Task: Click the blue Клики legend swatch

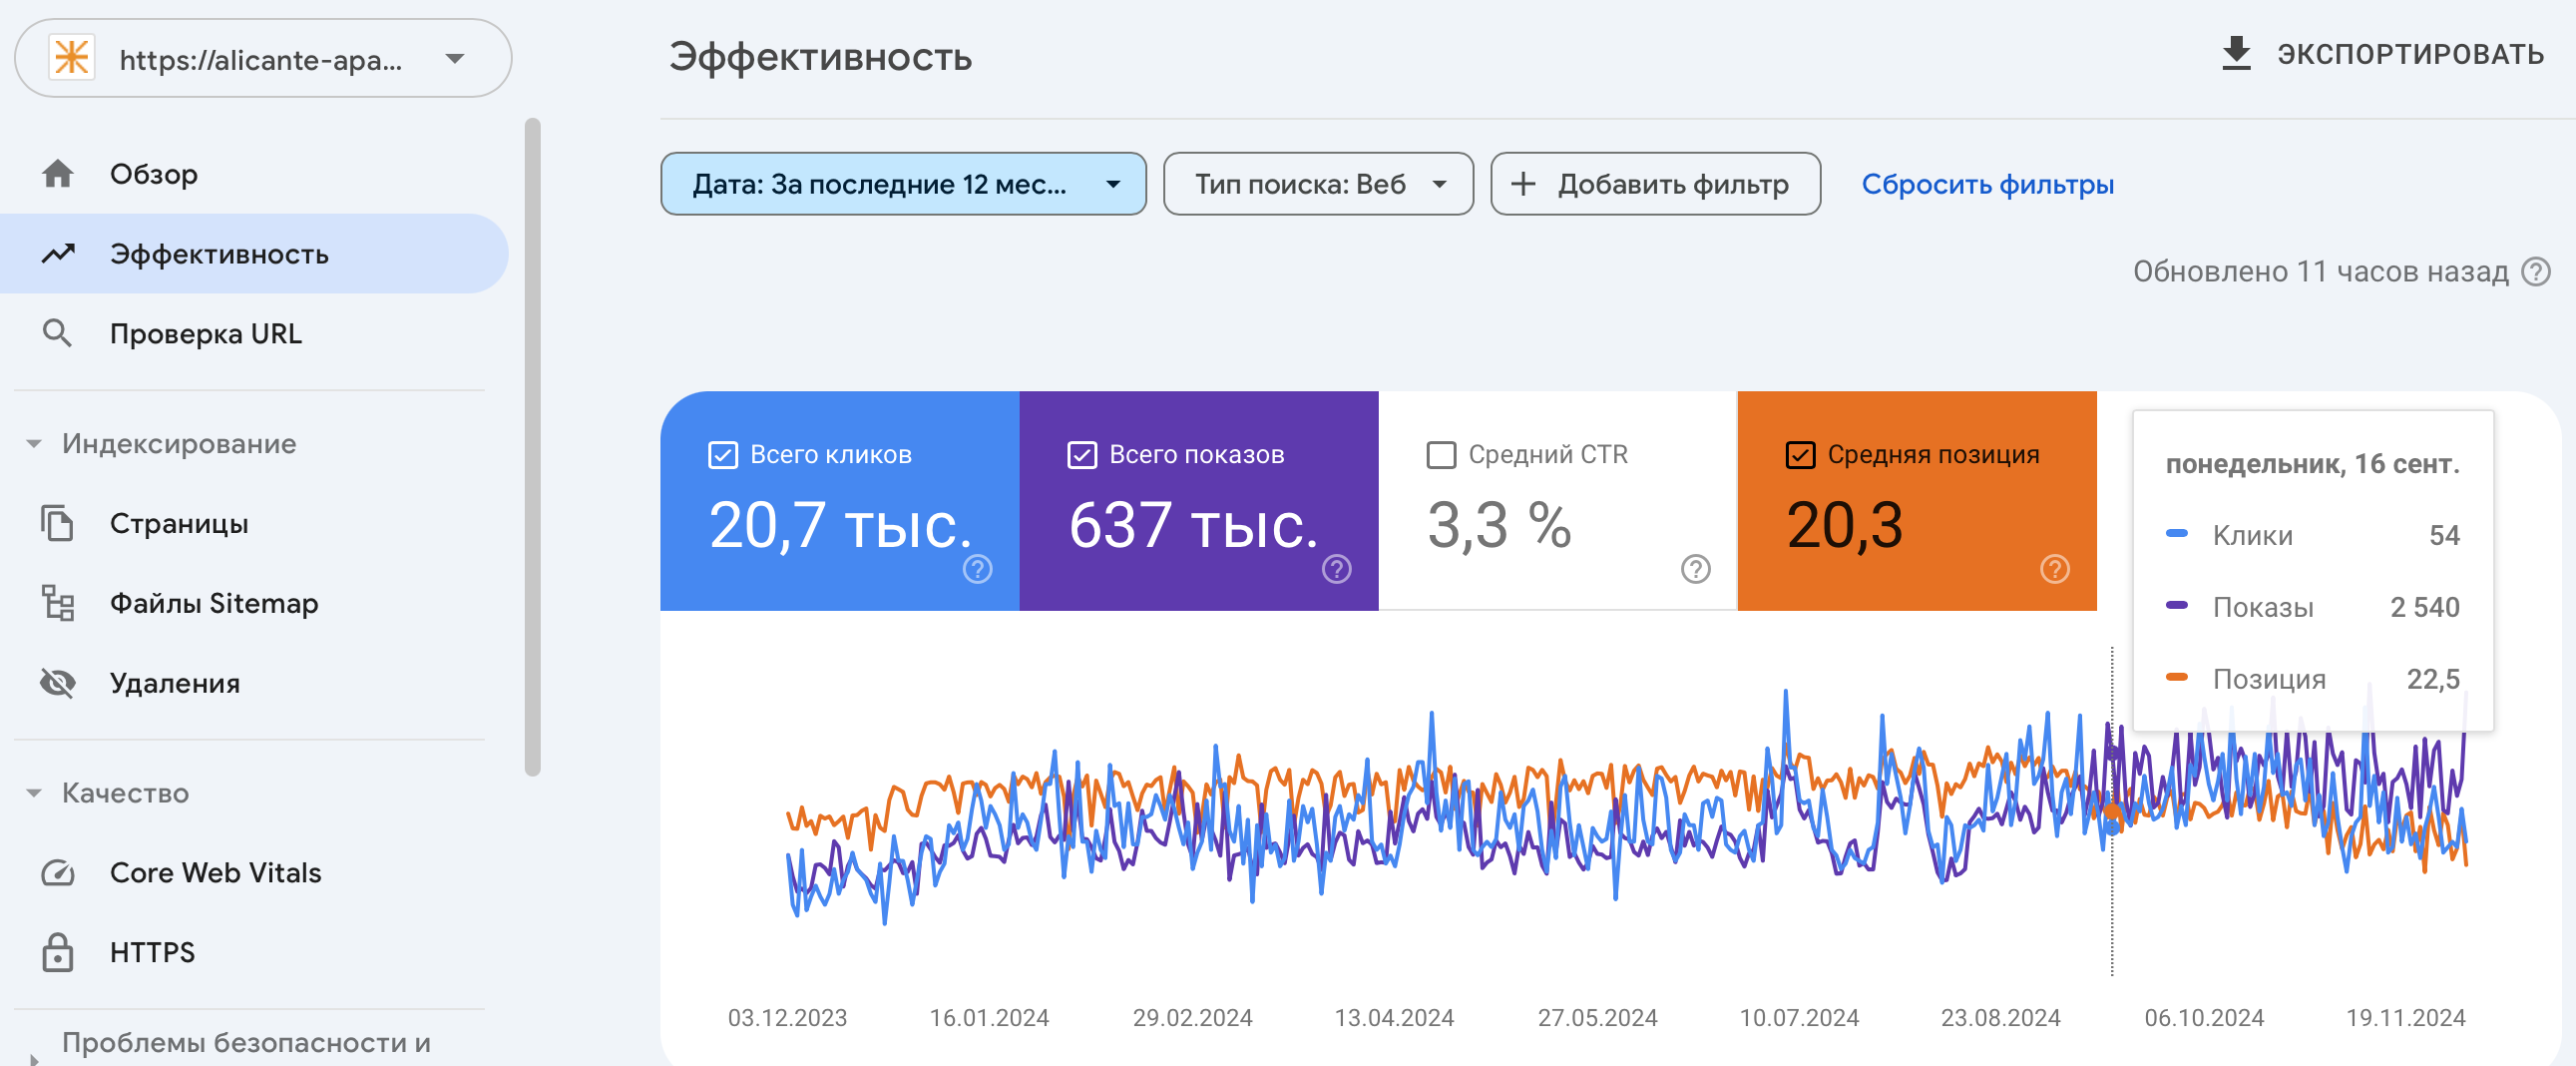Action: click(x=2177, y=534)
